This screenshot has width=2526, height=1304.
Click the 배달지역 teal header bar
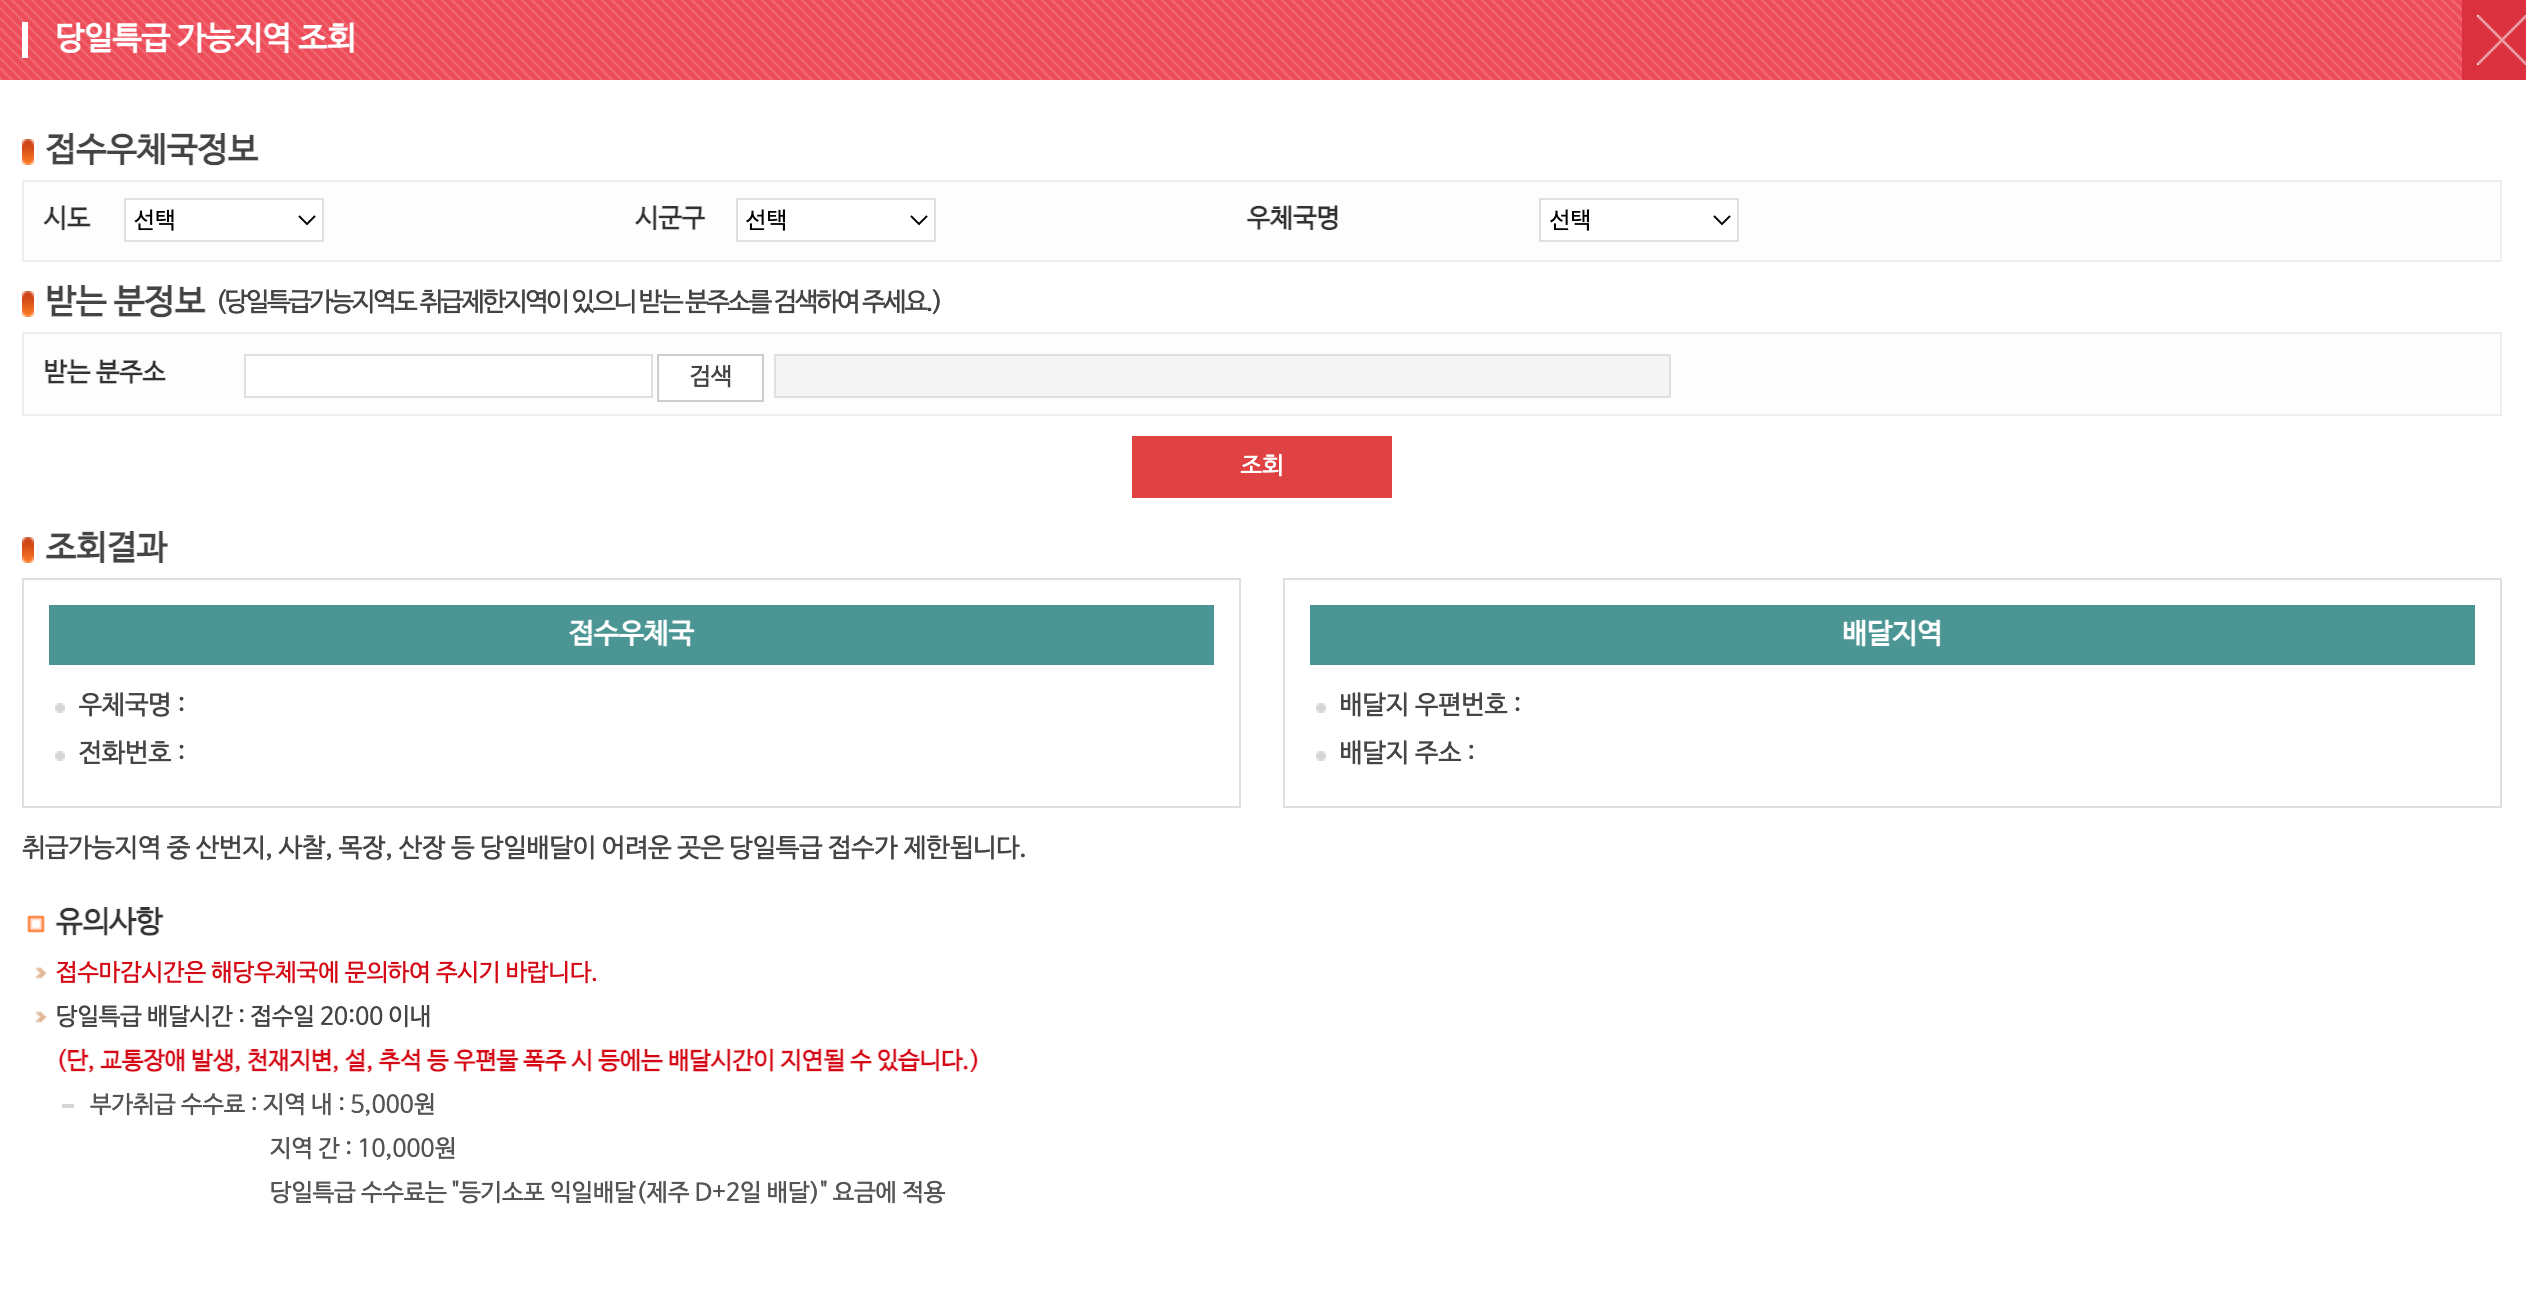tap(1891, 634)
